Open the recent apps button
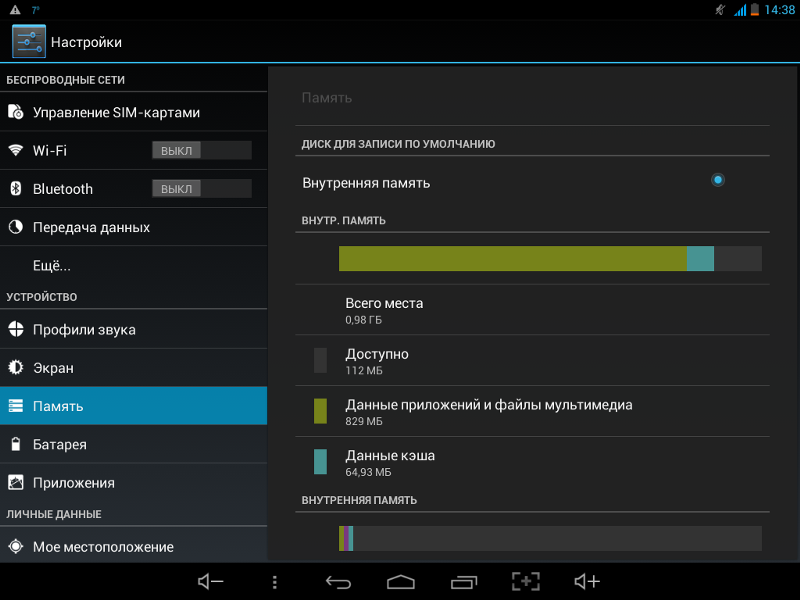Viewport: 800px width, 600px height. pyautogui.click(x=464, y=582)
